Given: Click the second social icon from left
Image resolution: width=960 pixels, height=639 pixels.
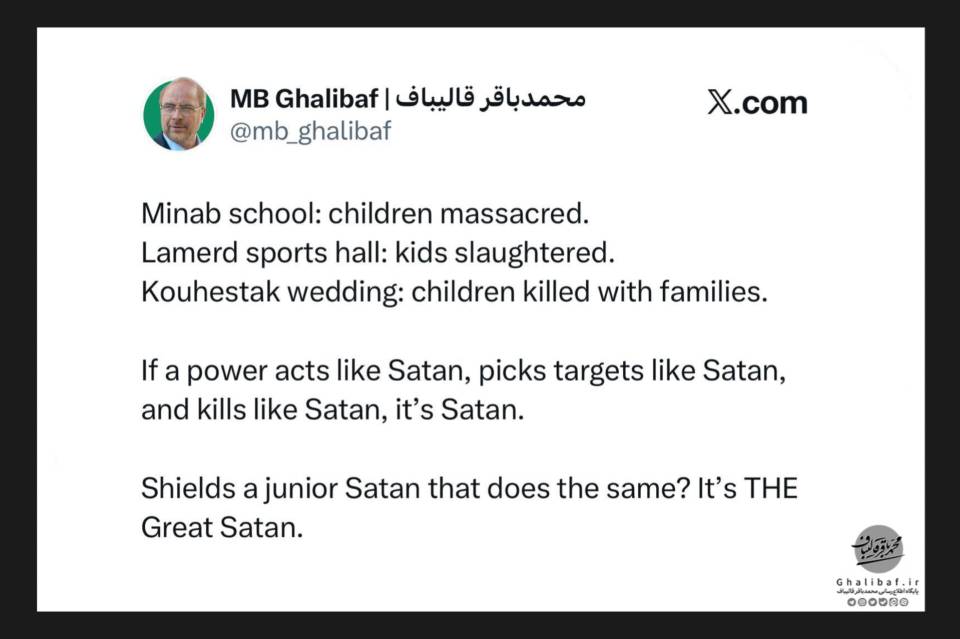Looking at the screenshot, I should [862, 602].
